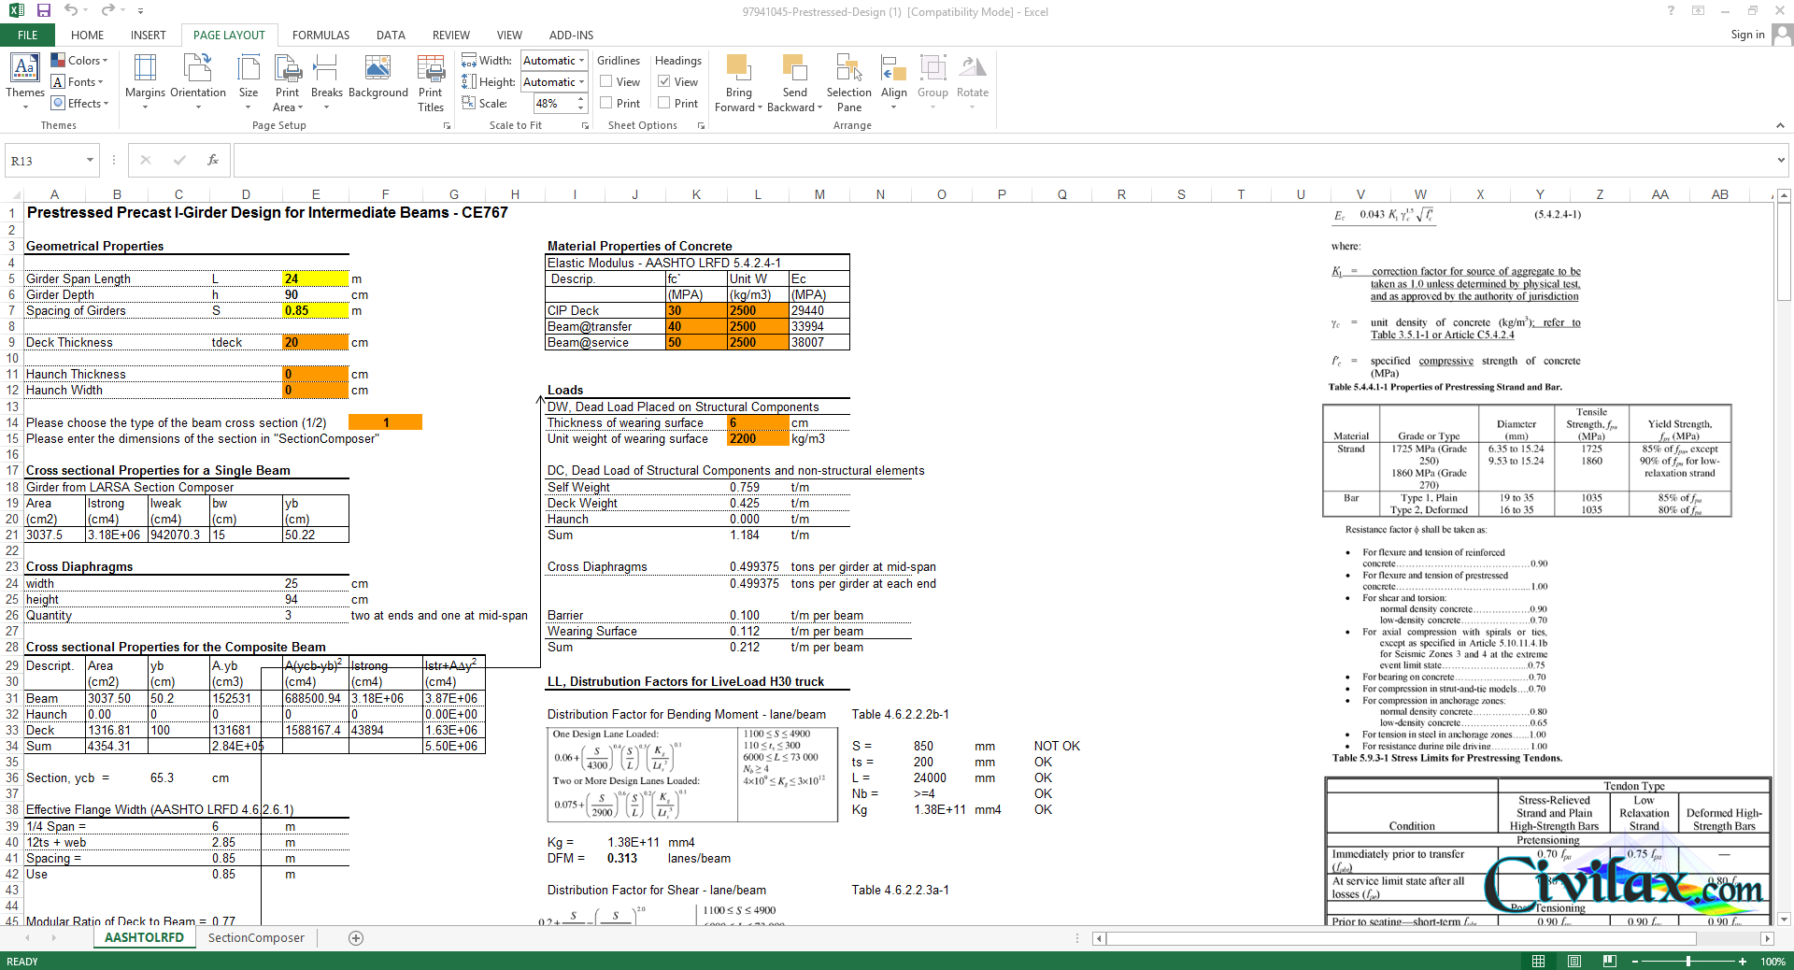Select the AASHTOLRFD sheet tab
The image size is (1794, 970).
144,938
